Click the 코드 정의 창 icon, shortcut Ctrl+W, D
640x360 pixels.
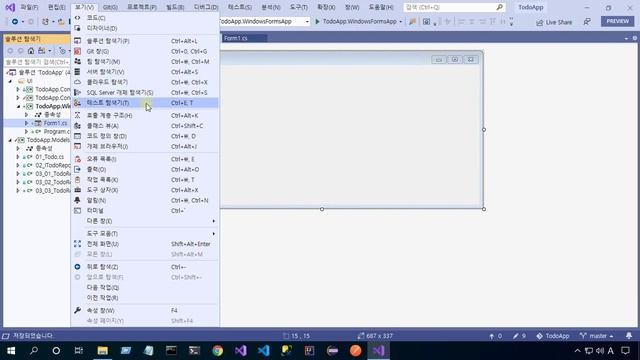(77, 136)
